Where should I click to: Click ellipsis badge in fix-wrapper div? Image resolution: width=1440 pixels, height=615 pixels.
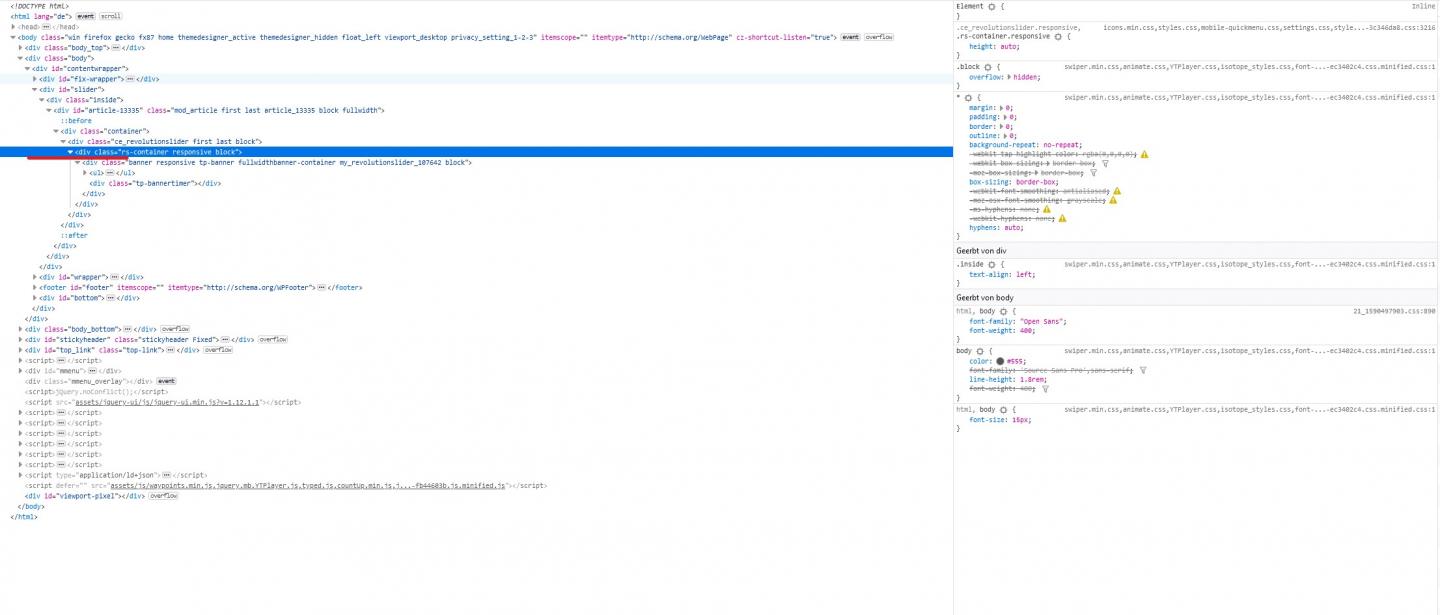pyautogui.click(x=129, y=78)
